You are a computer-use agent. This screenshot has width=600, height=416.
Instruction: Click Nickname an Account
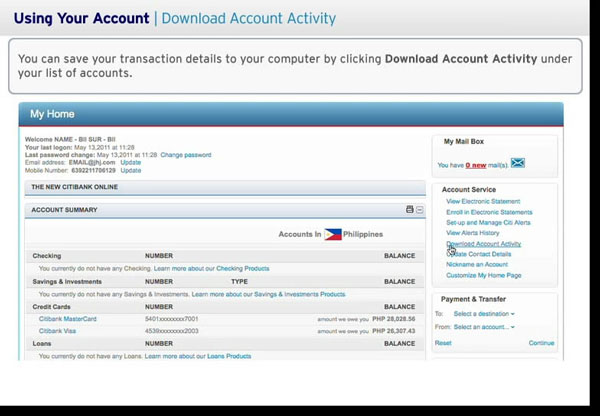pyautogui.click(x=477, y=264)
